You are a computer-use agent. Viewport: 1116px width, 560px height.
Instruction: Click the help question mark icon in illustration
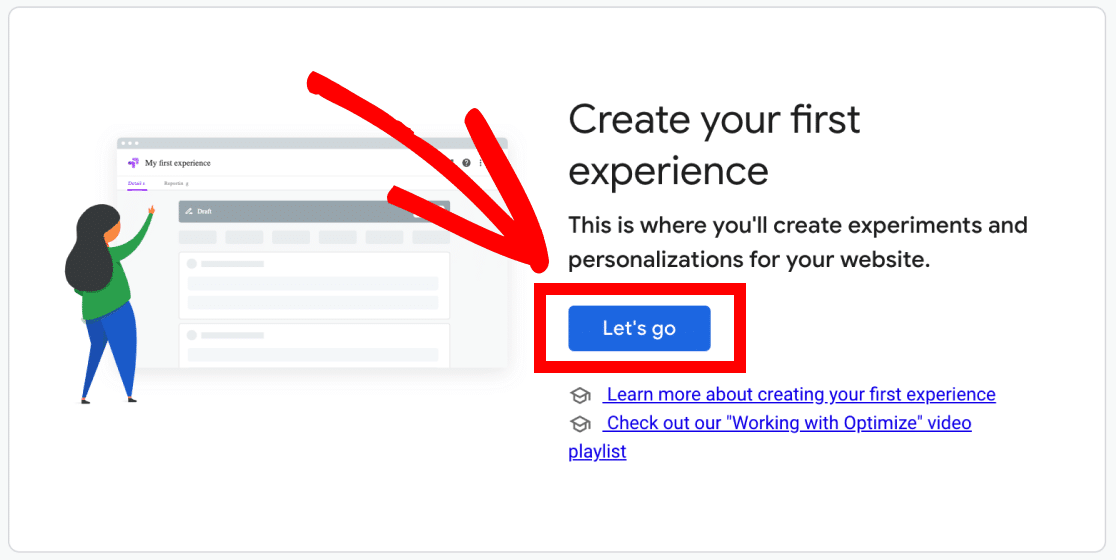[466, 163]
